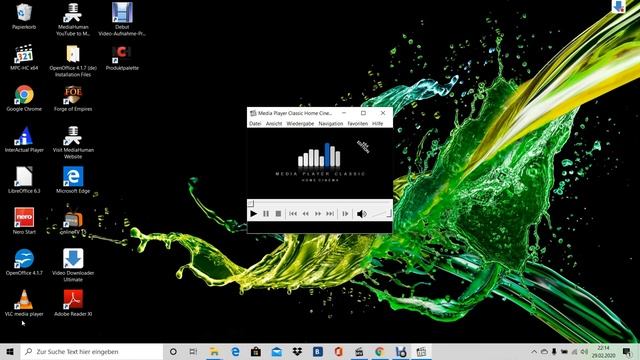This screenshot has width=640, height=360.
Task: Open Cortana from the taskbar circle icon
Action: tap(173, 351)
